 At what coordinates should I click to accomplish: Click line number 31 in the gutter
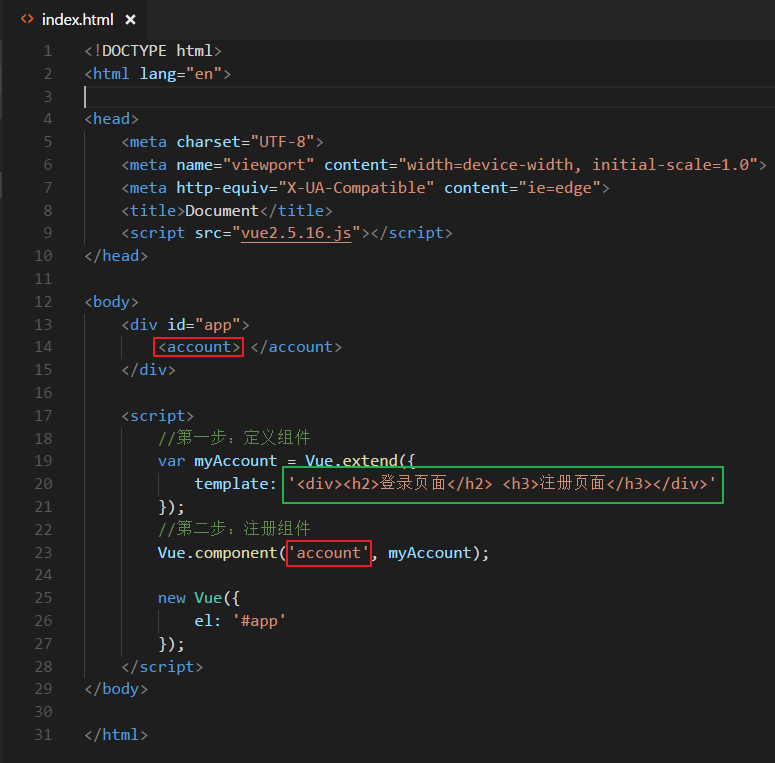[x=43, y=735]
